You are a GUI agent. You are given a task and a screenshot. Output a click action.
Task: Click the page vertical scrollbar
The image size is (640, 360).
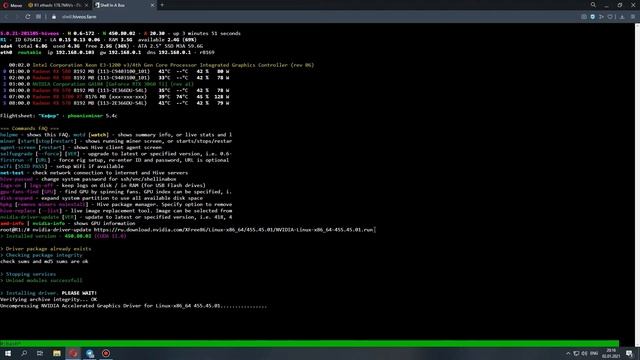click(638, 185)
